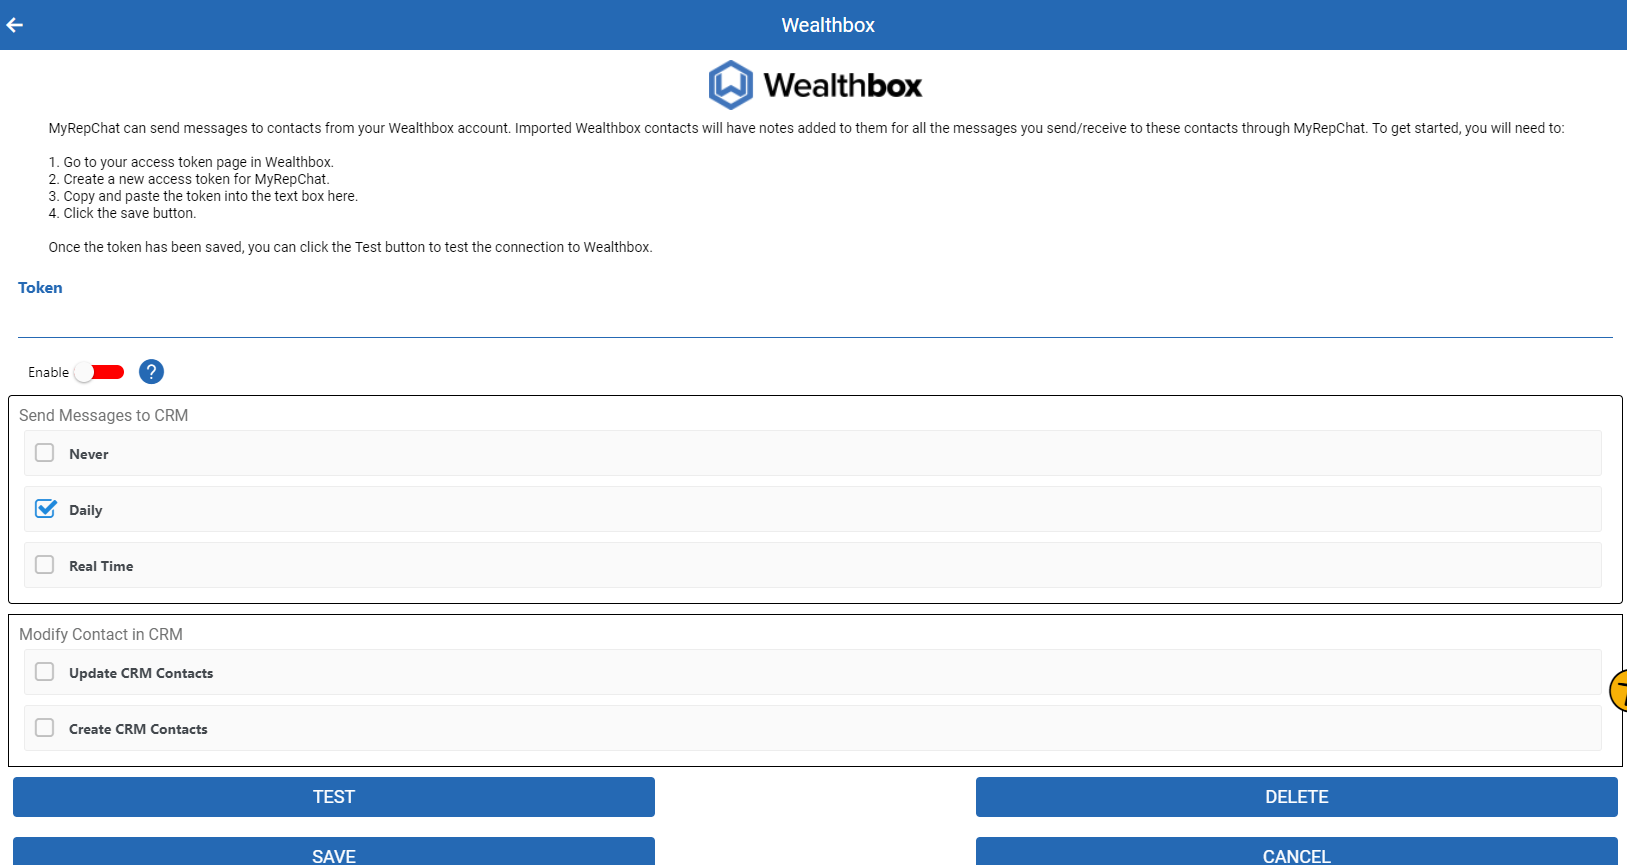Click the Wealthbox title in header bar
Image resolution: width=1627 pixels, height=865 pixels.
pyautogui.click(x=827, y=25)
